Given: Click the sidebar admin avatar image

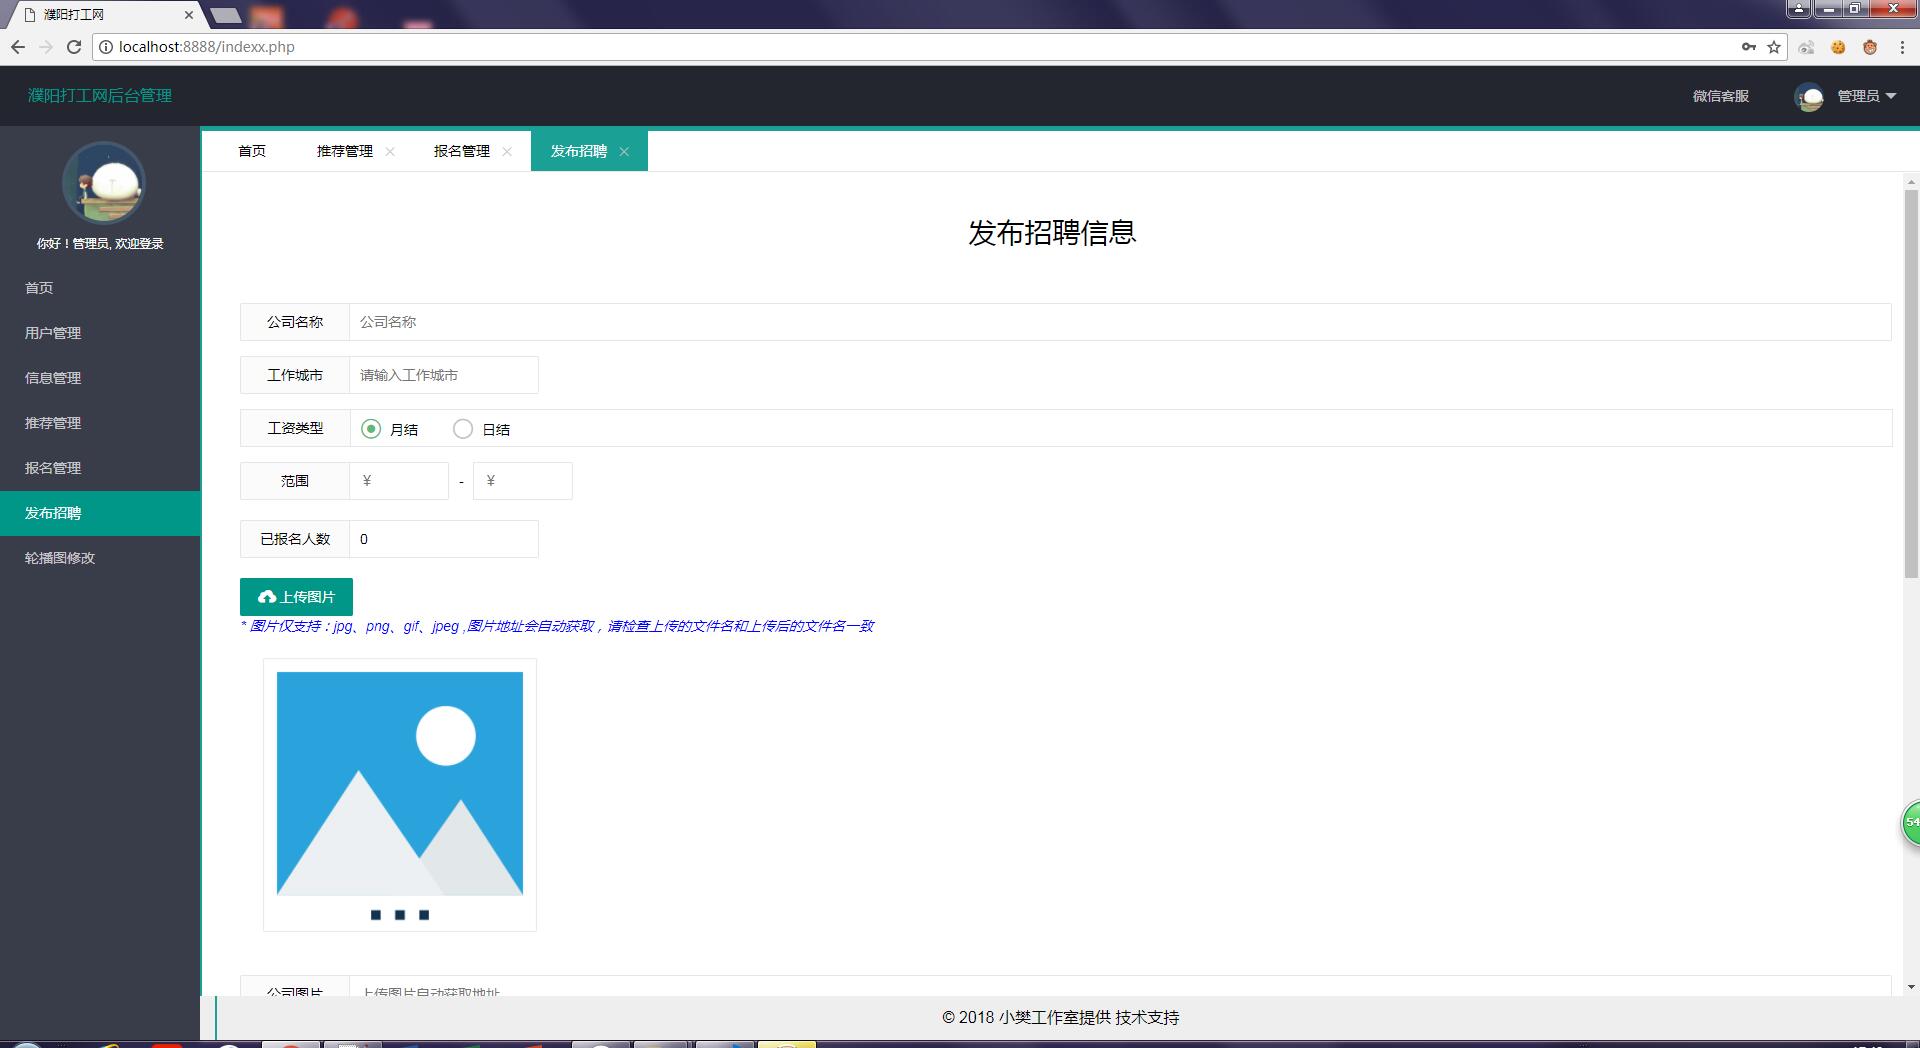Looking at the screenshot, I should 103,183.
